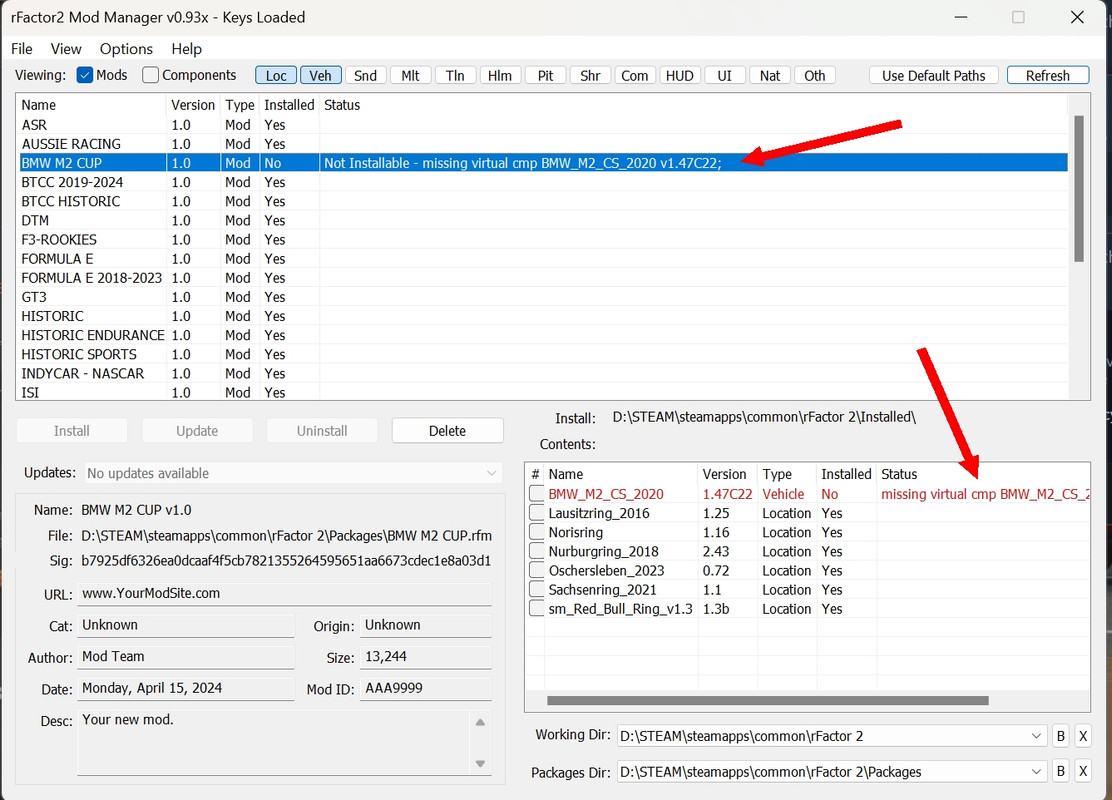Toggle the Snd filter button
This screenshot has height=800, width=1112.
point(365,76)
